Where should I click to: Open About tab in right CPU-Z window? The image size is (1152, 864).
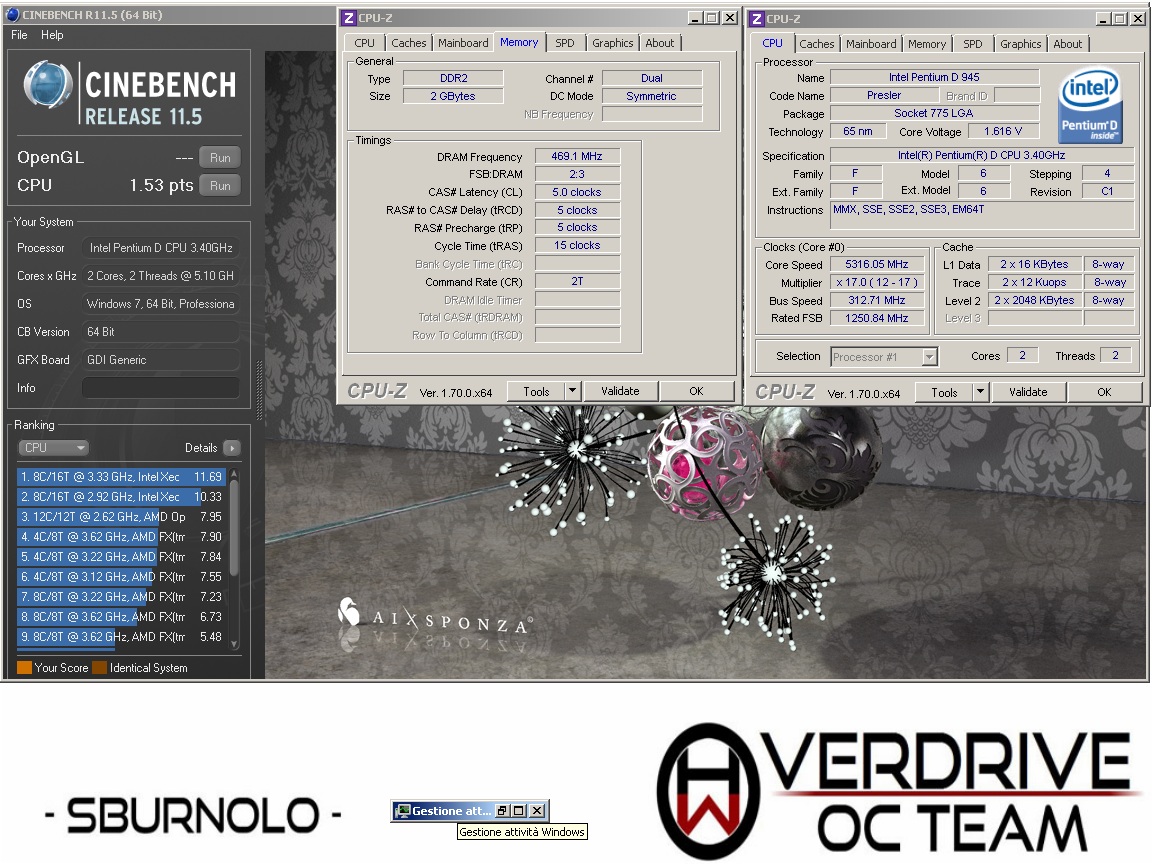[x=1068, y=44]
